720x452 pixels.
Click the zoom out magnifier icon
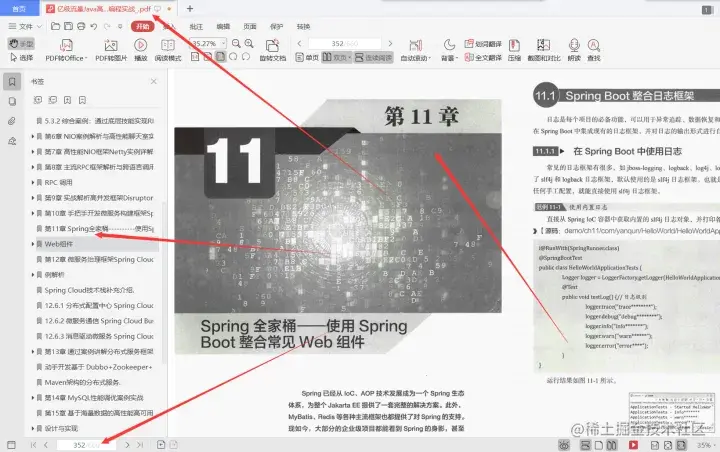point(236,44)
